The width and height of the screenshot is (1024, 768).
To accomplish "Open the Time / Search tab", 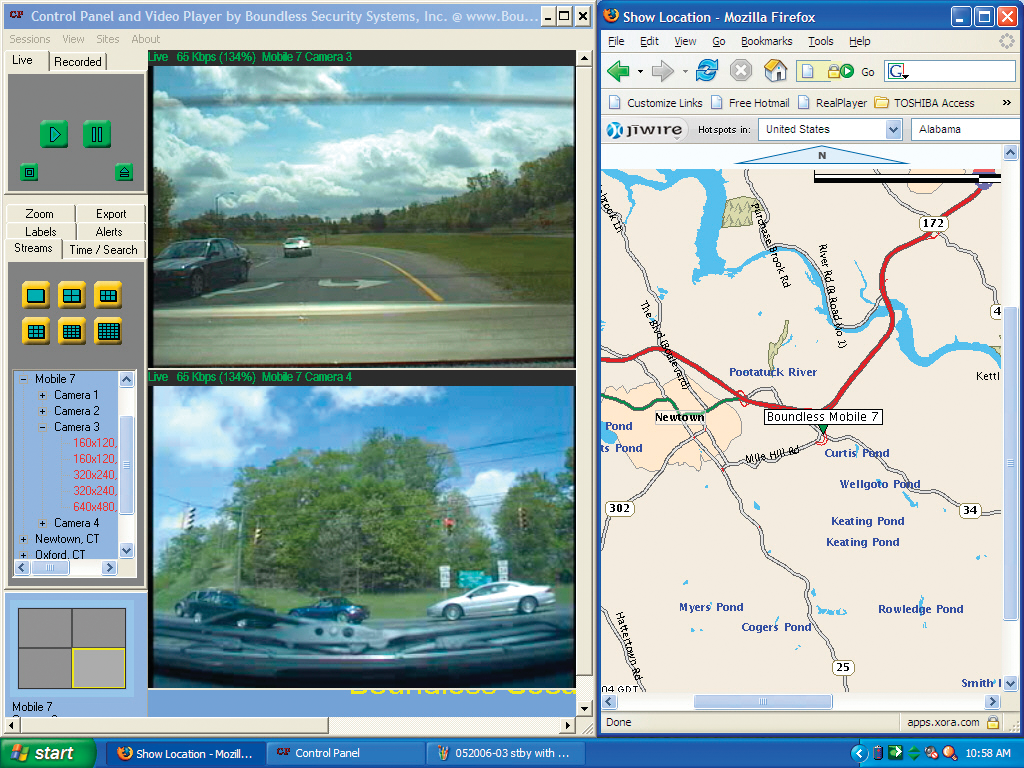I will (104, 249).
